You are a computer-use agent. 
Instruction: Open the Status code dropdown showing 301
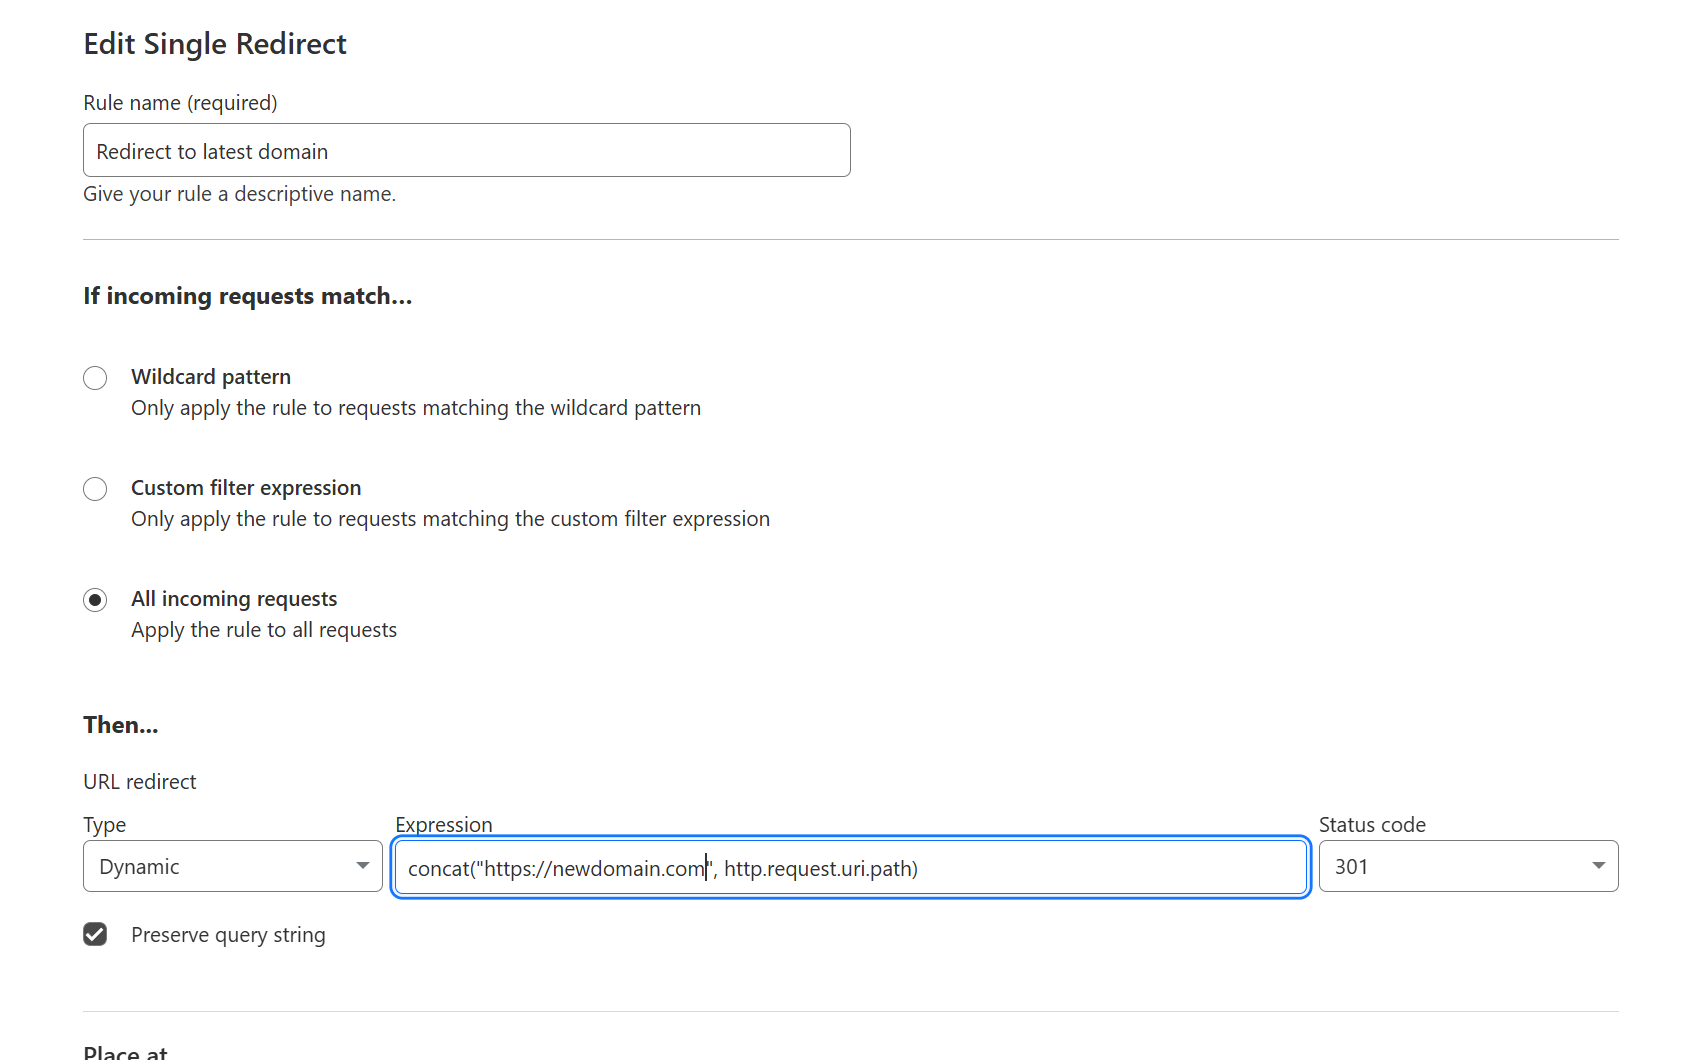click(1468, 866)
